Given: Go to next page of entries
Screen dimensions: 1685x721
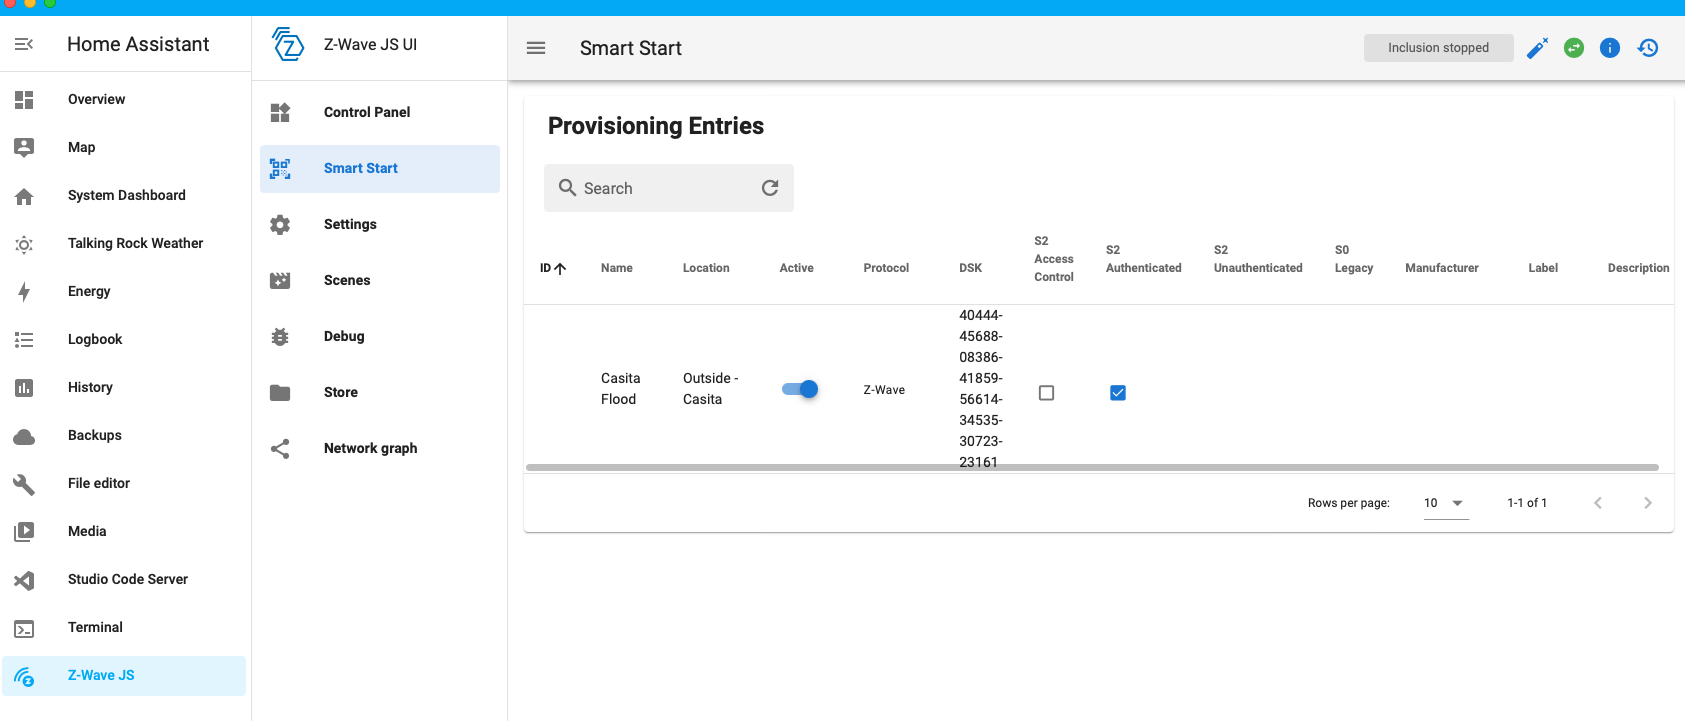Looking at the screenshot, I should point(1648,503).
